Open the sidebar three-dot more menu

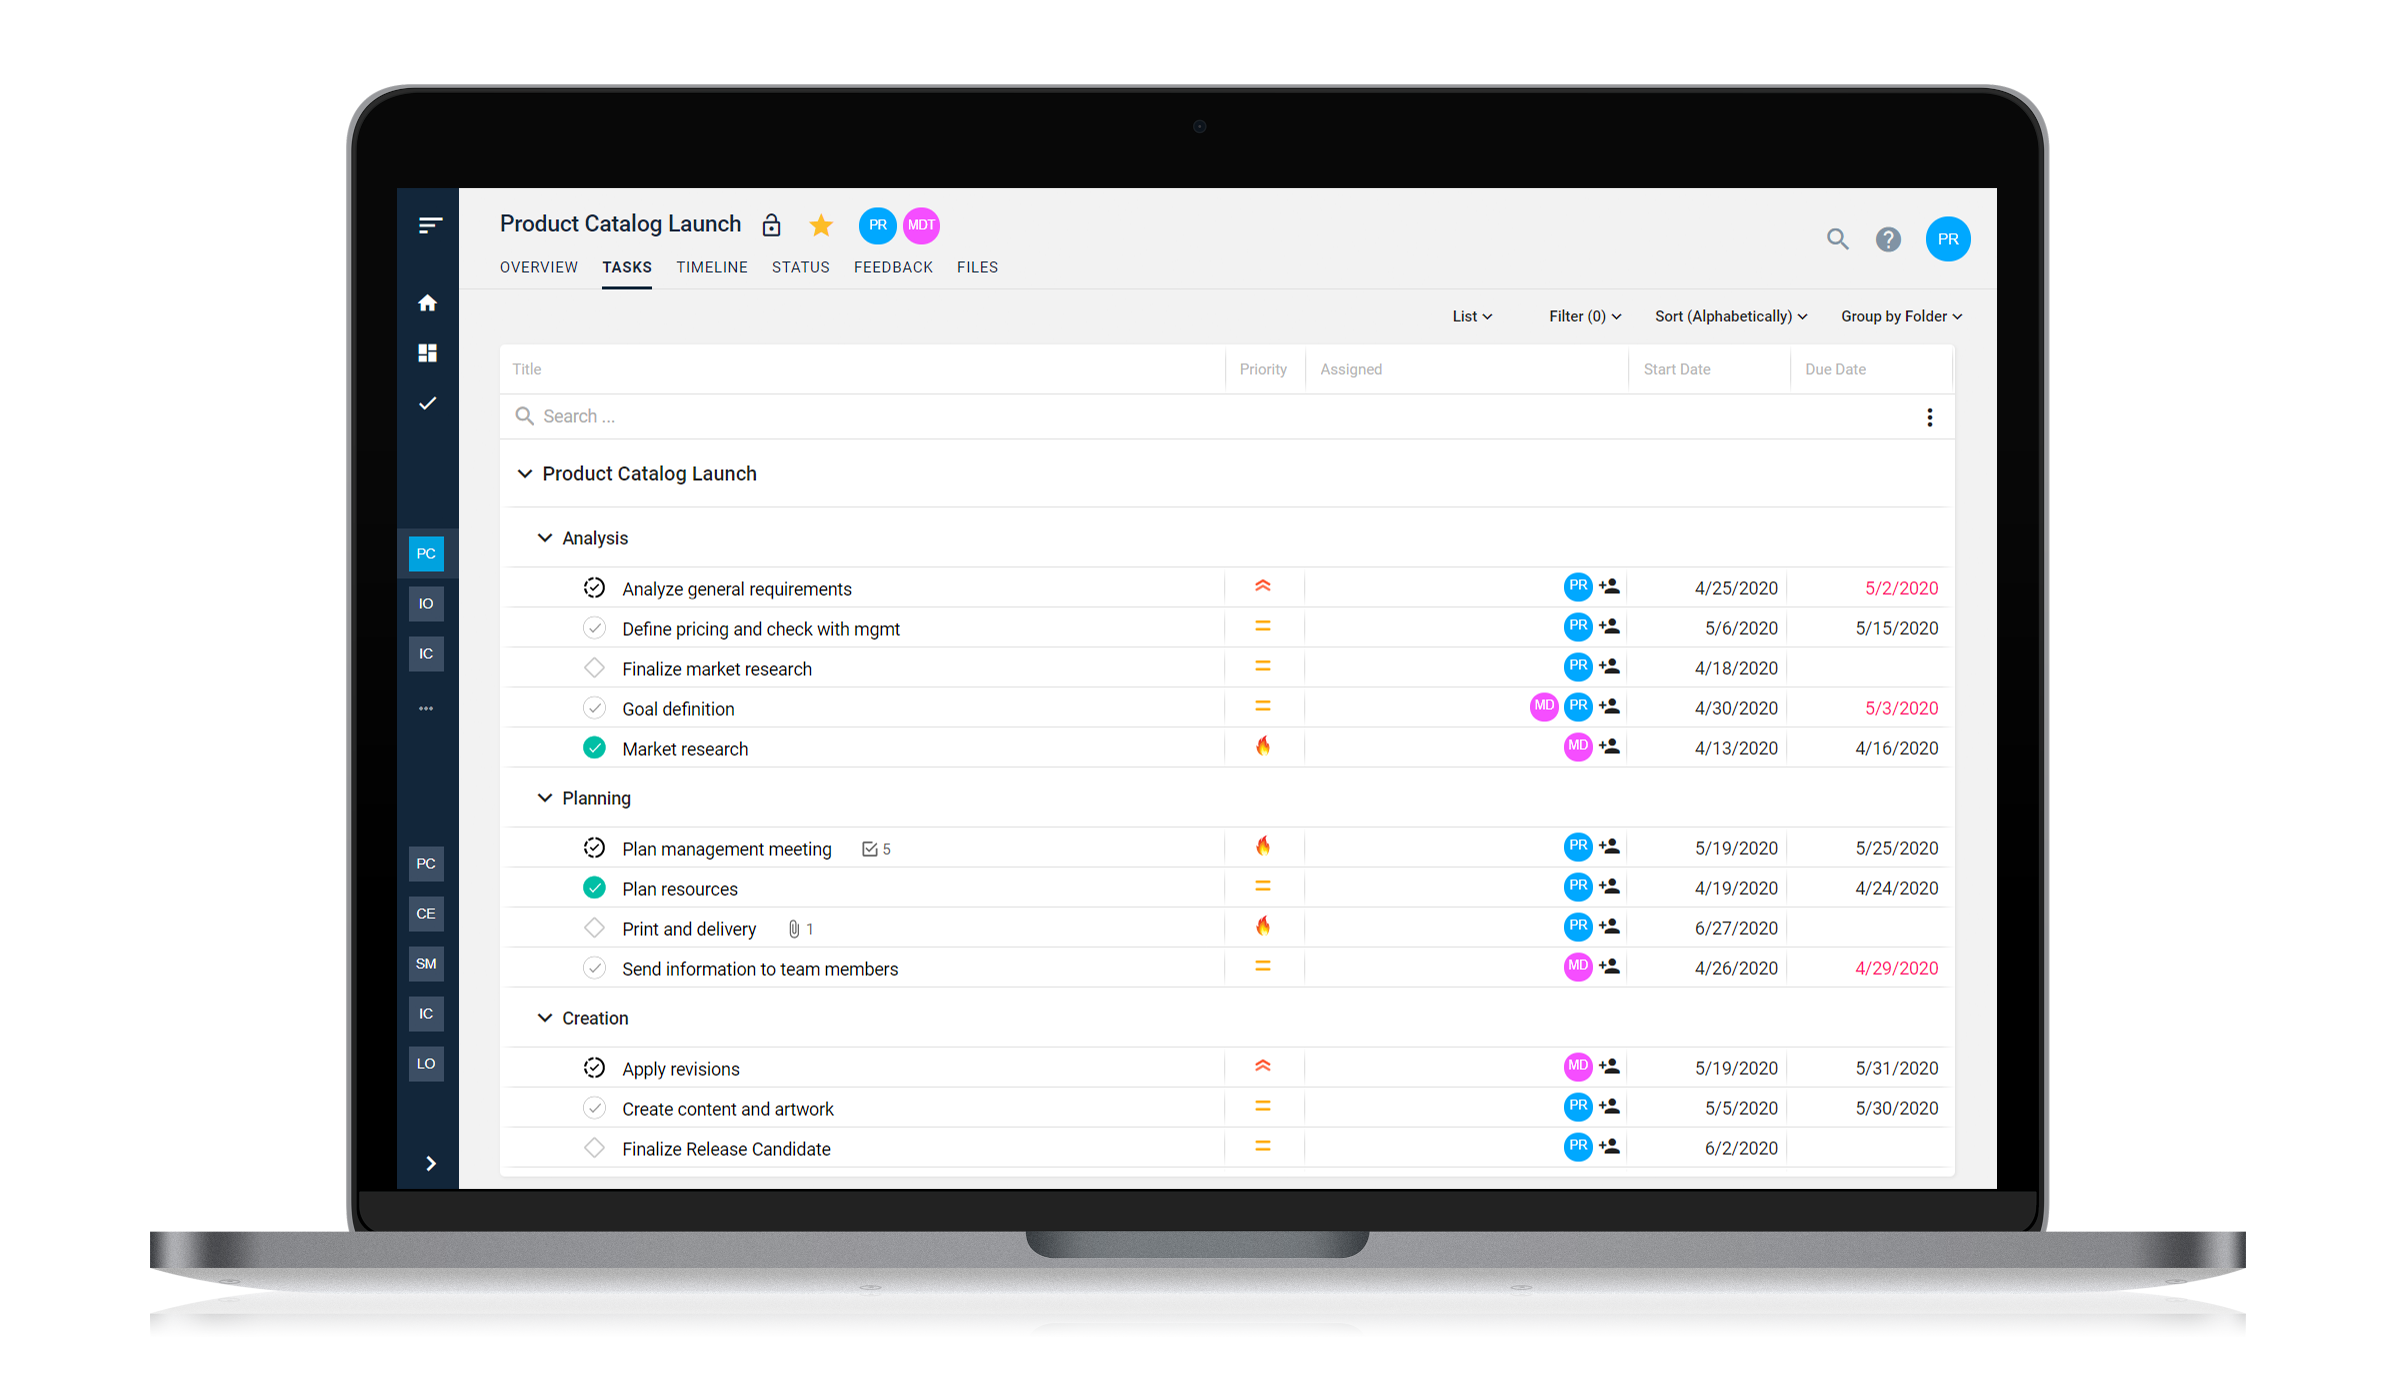[426, 708]
